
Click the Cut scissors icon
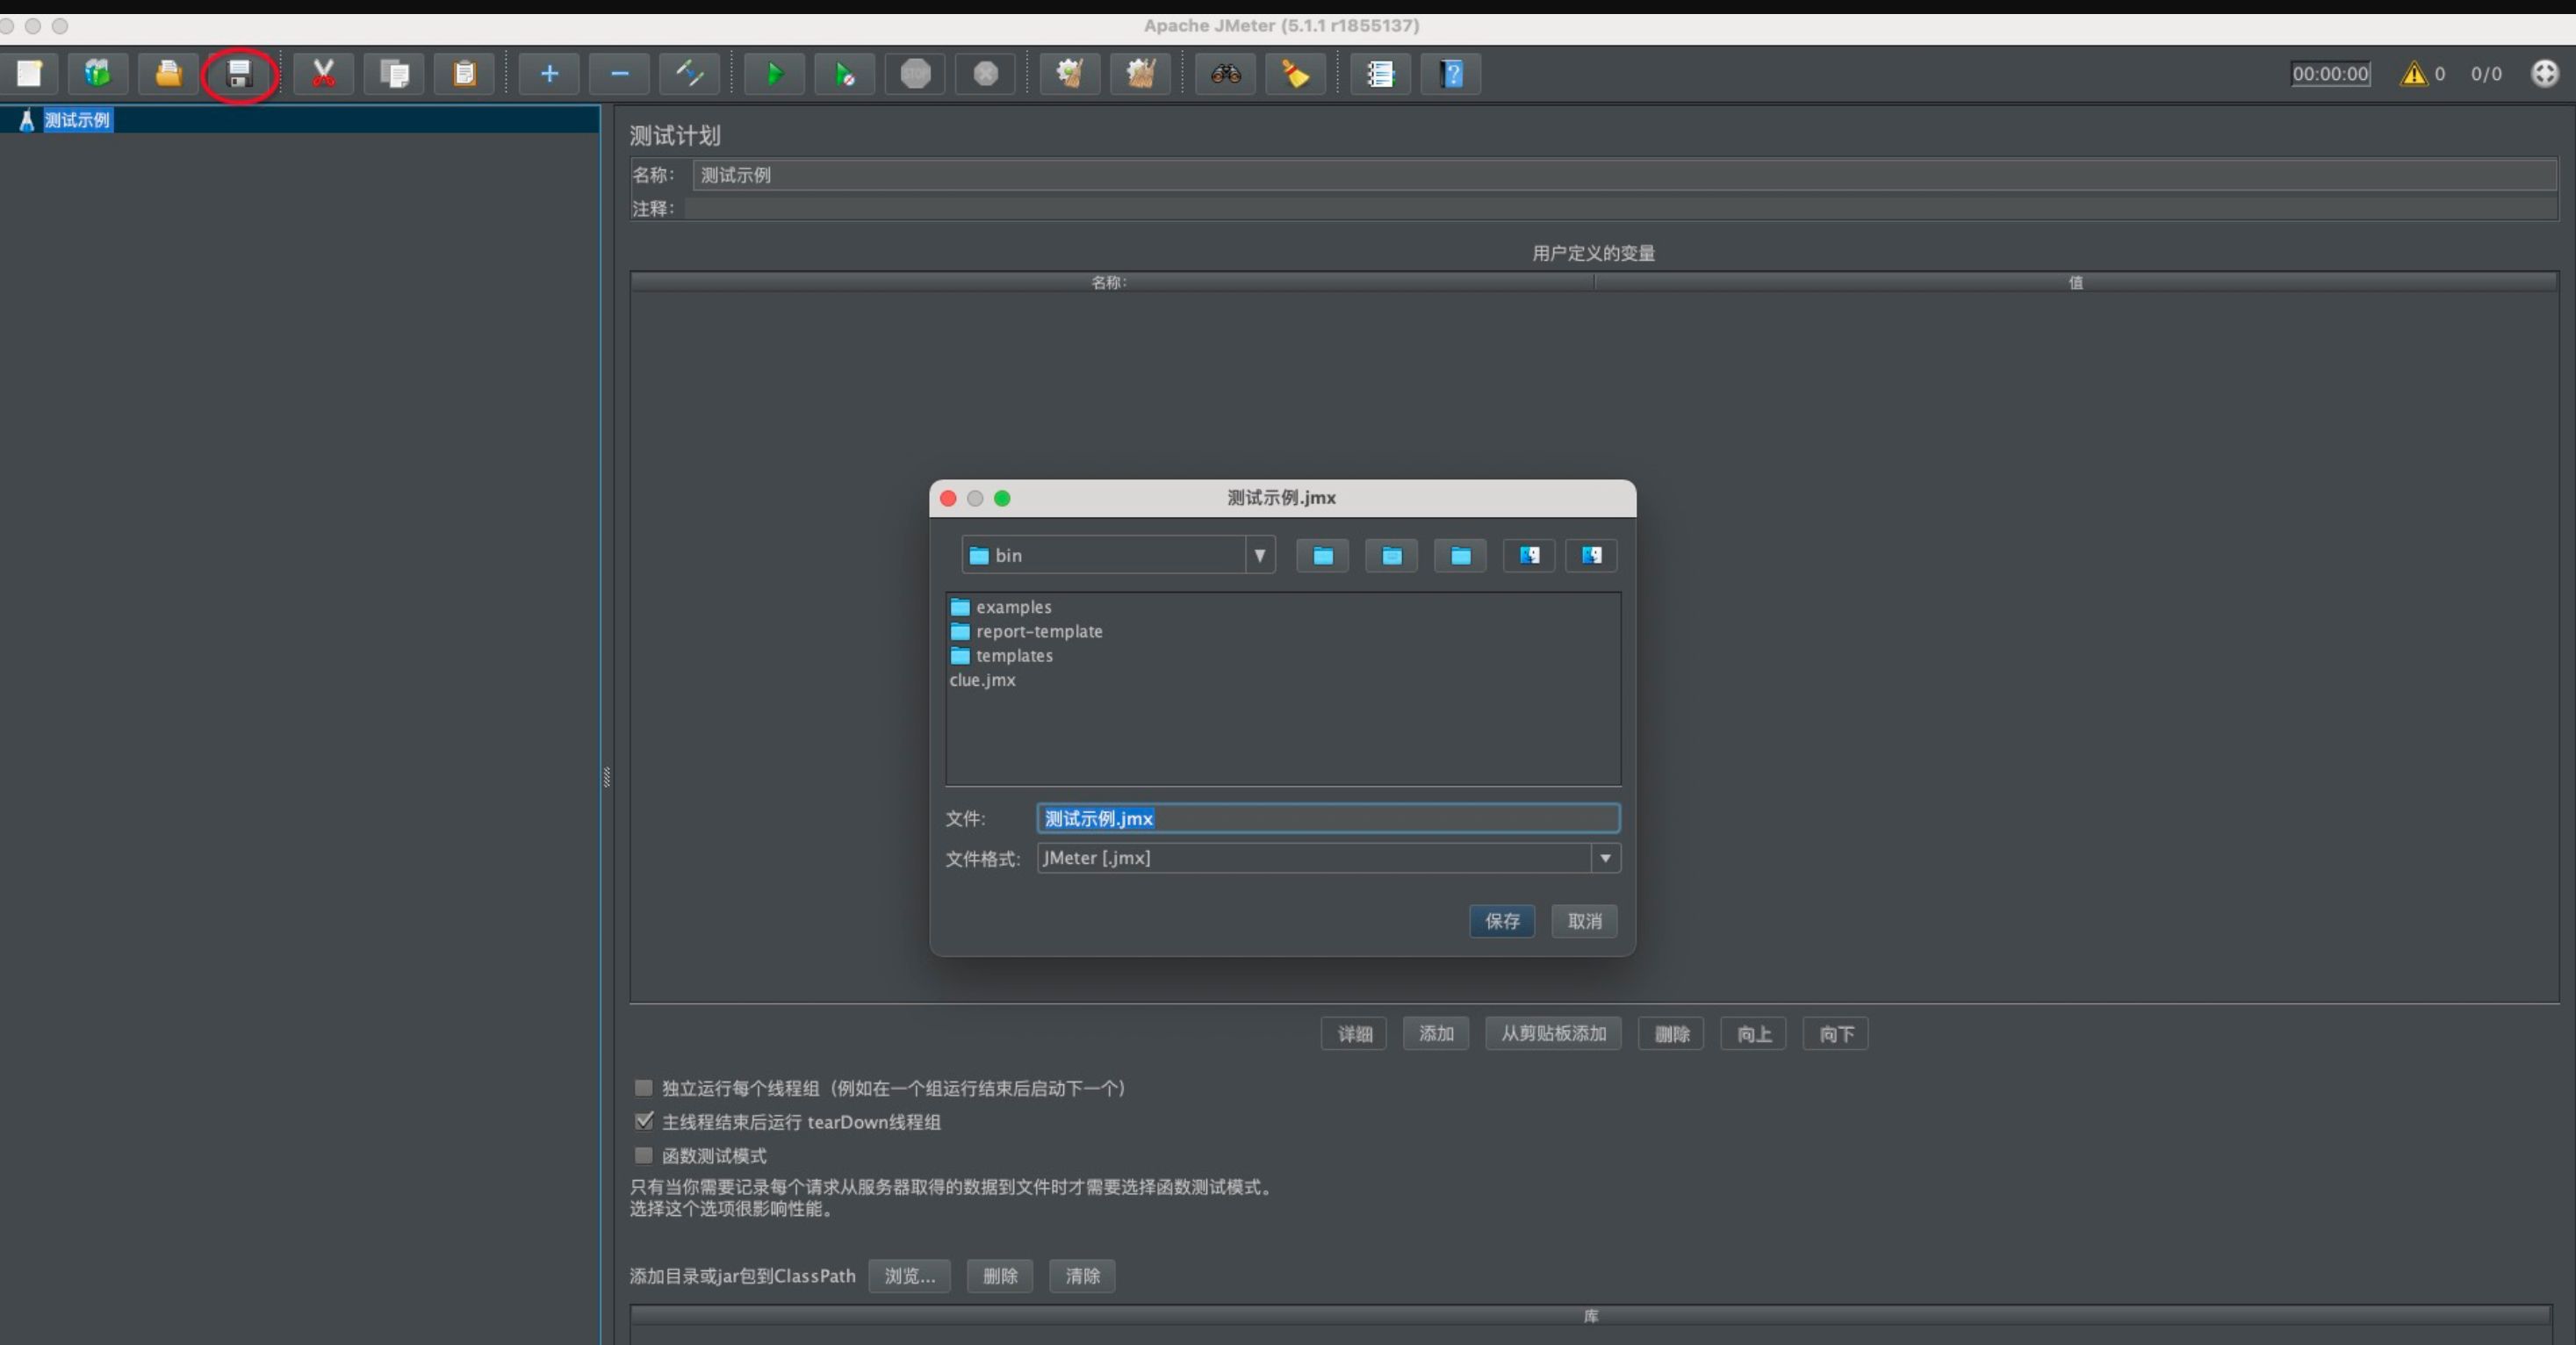(x=323, y=74)
